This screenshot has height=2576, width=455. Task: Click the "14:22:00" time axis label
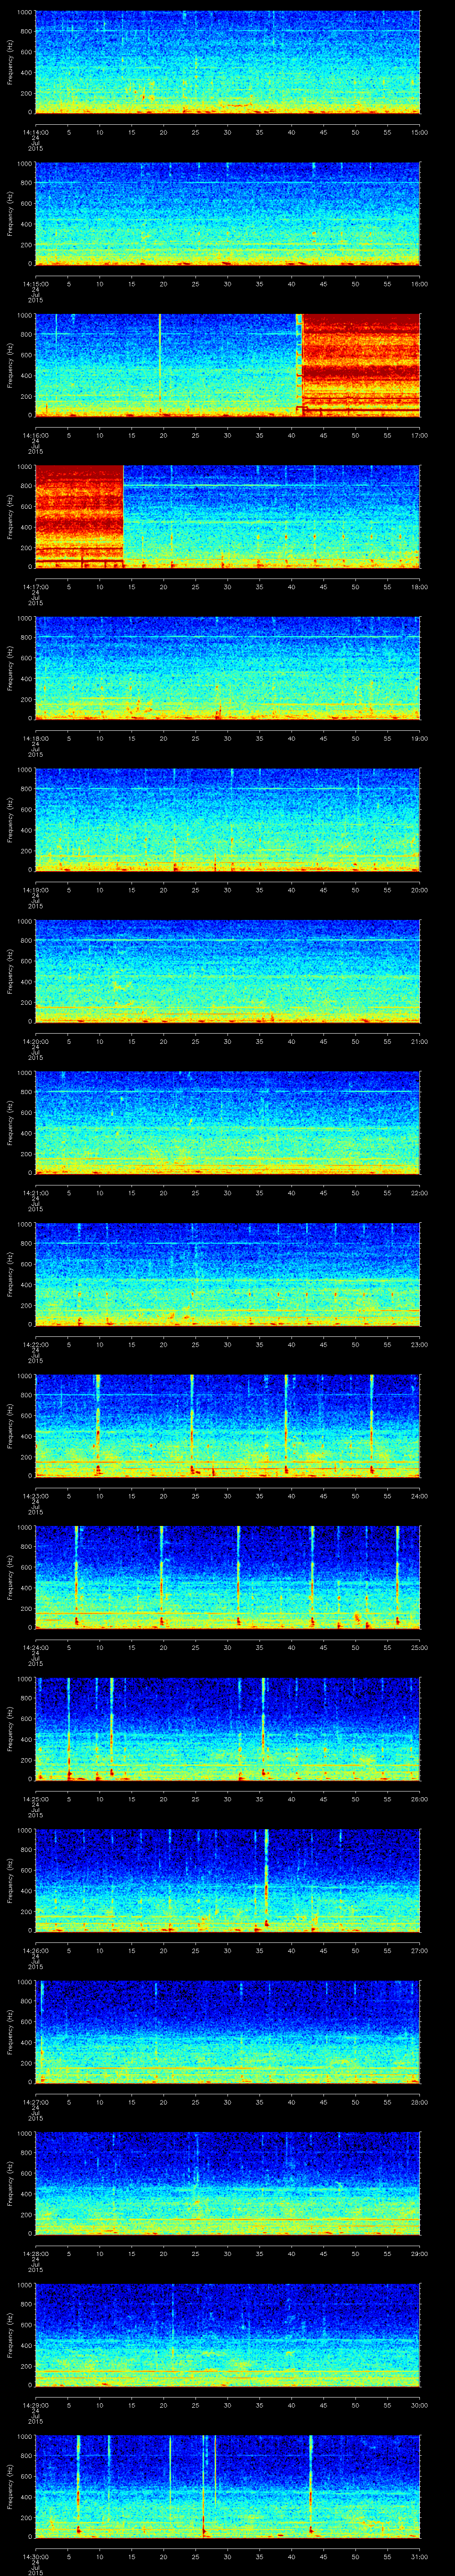pyautogui.click(x=35, y=1344)
